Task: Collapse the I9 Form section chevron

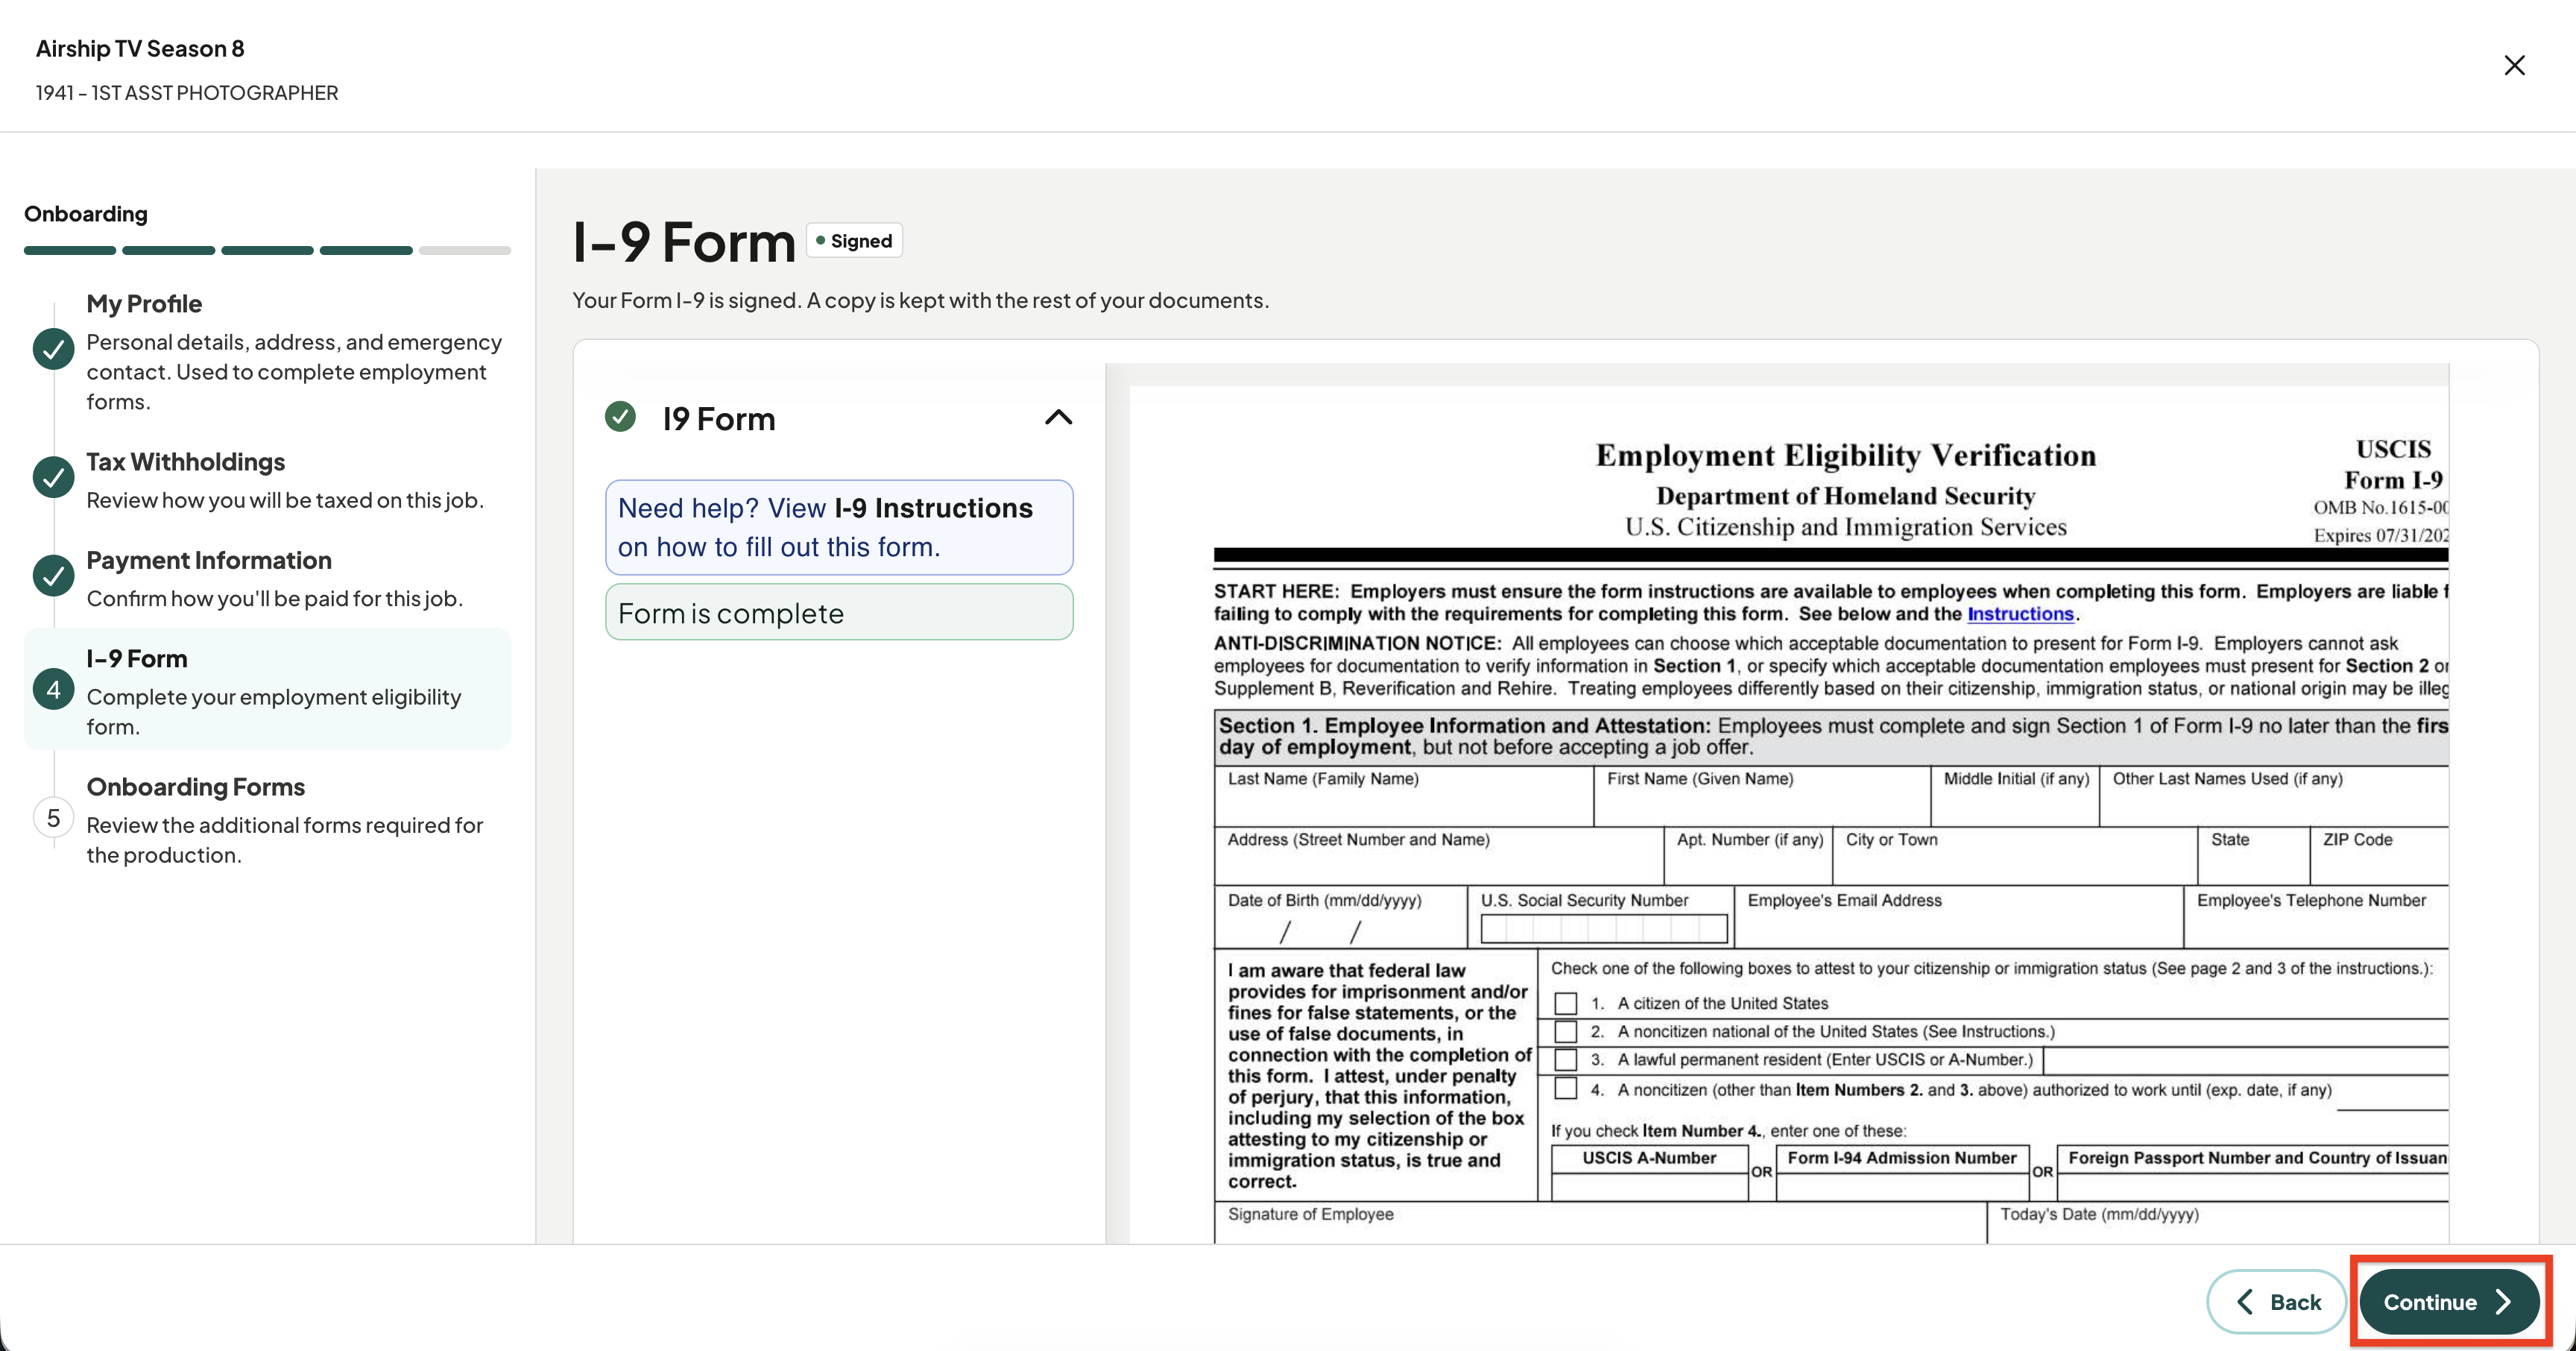Action: coord(1058,417)
